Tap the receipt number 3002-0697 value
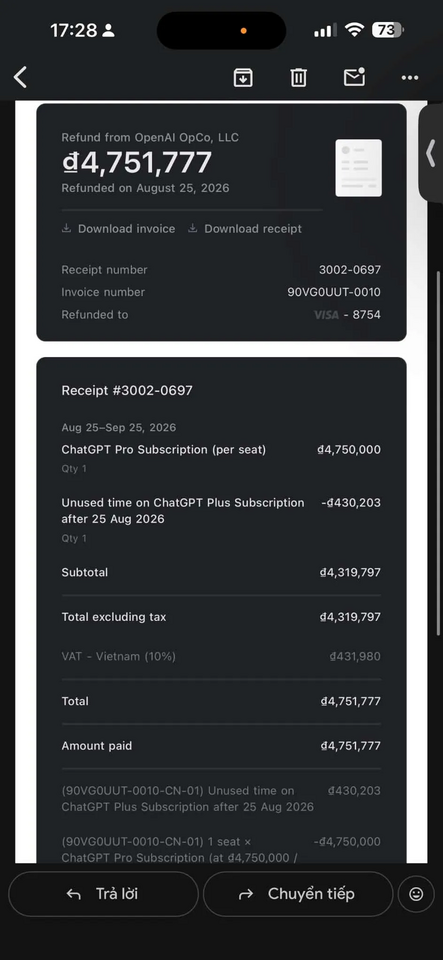The image size is (443, 960). [x=349, y=270]
